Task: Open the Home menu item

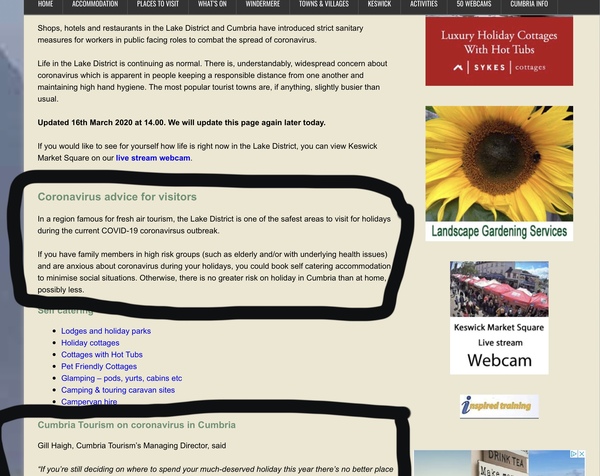Action: 45,5
